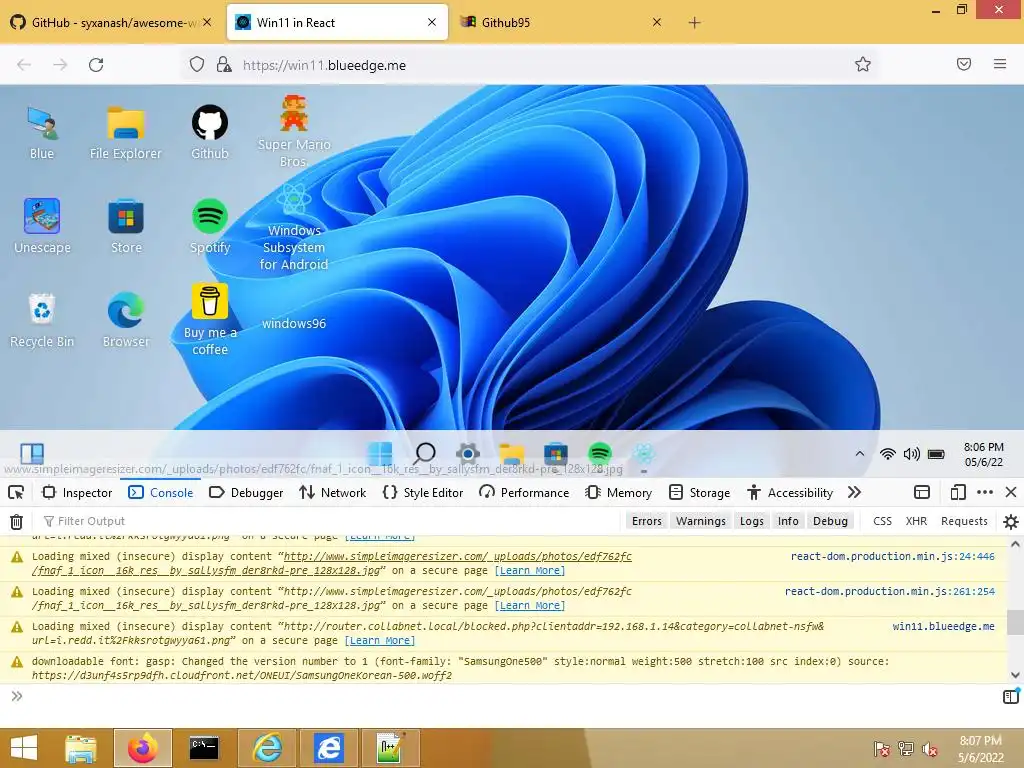Click the Win11 battery tray icon
The image size is (1024, 768).
click(x=936, y=454)
